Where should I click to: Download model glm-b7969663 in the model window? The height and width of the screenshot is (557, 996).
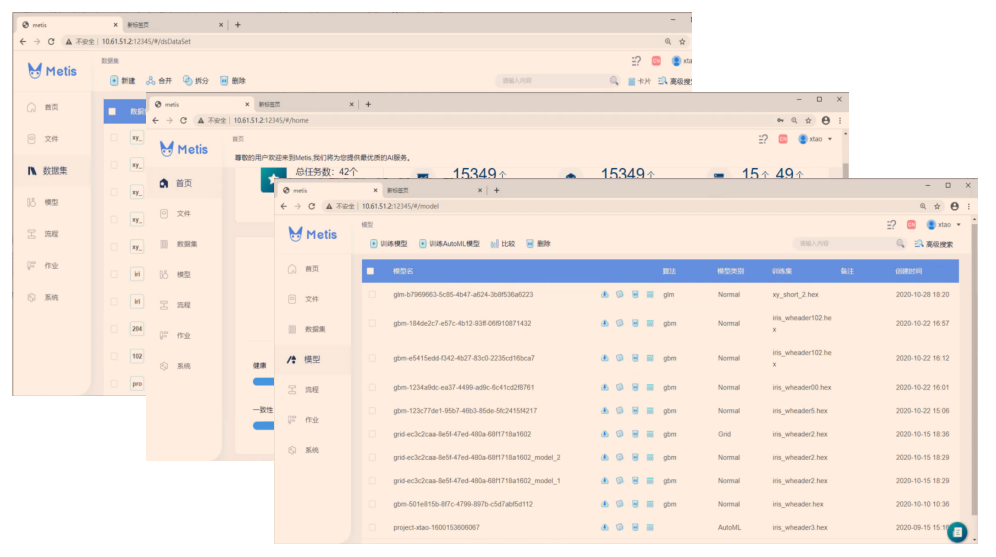[605, 295]
